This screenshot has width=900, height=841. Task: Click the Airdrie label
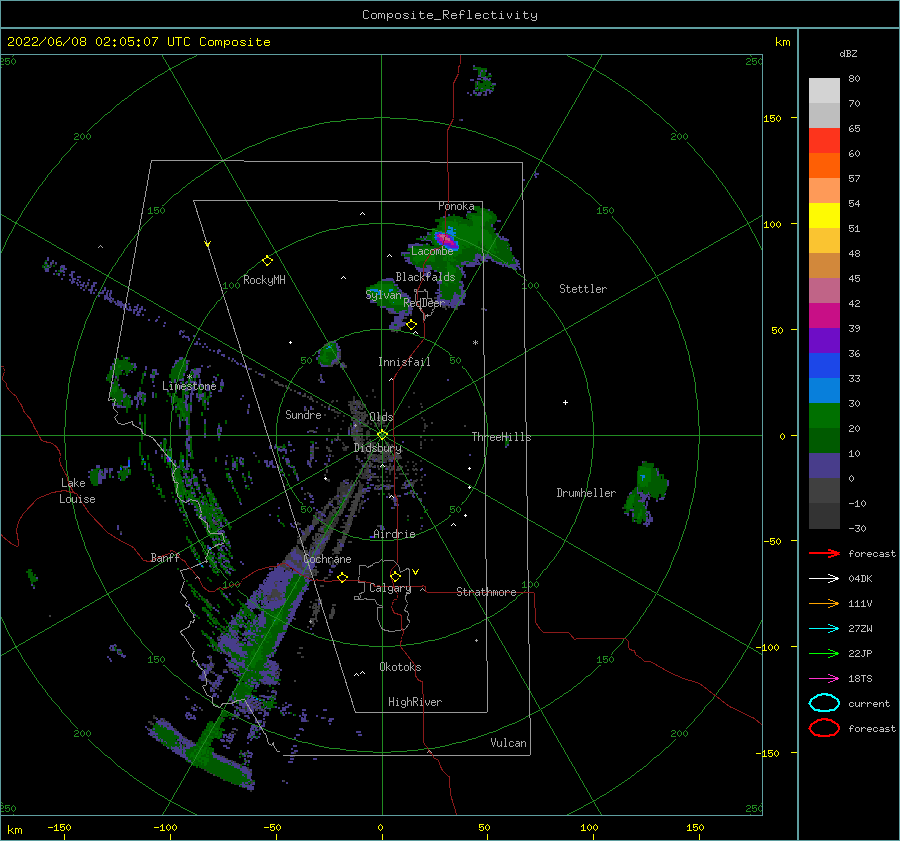point(394,534)
